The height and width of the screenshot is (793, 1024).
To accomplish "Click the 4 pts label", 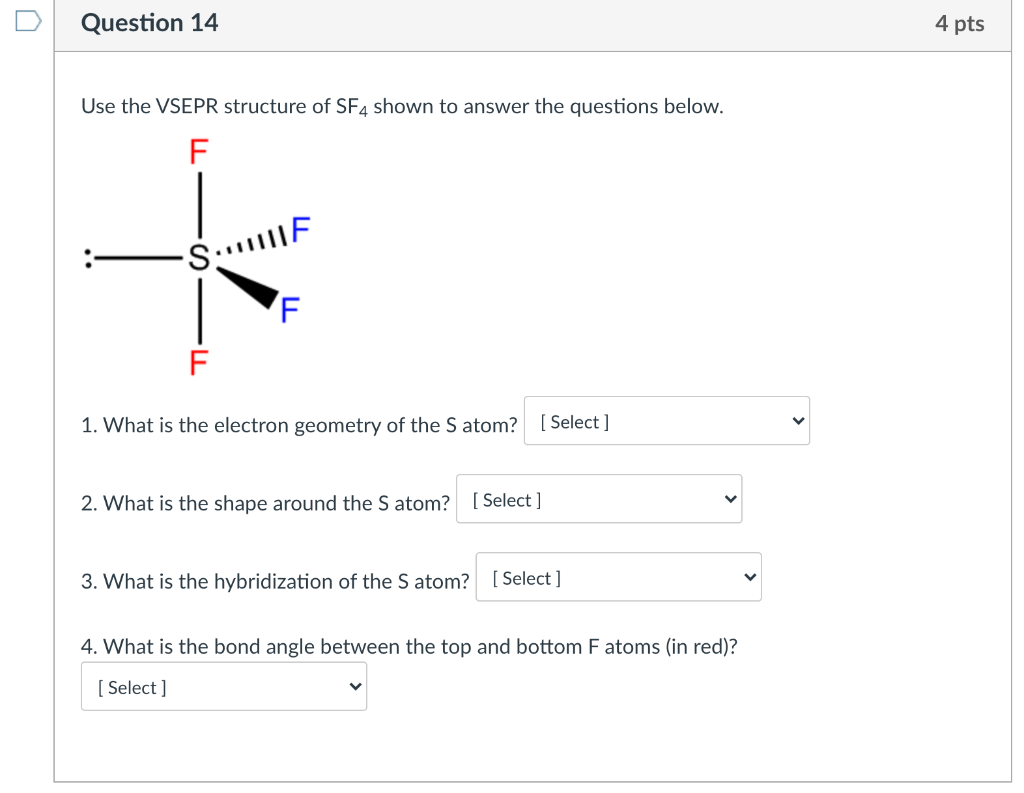I will click(959, 23).
